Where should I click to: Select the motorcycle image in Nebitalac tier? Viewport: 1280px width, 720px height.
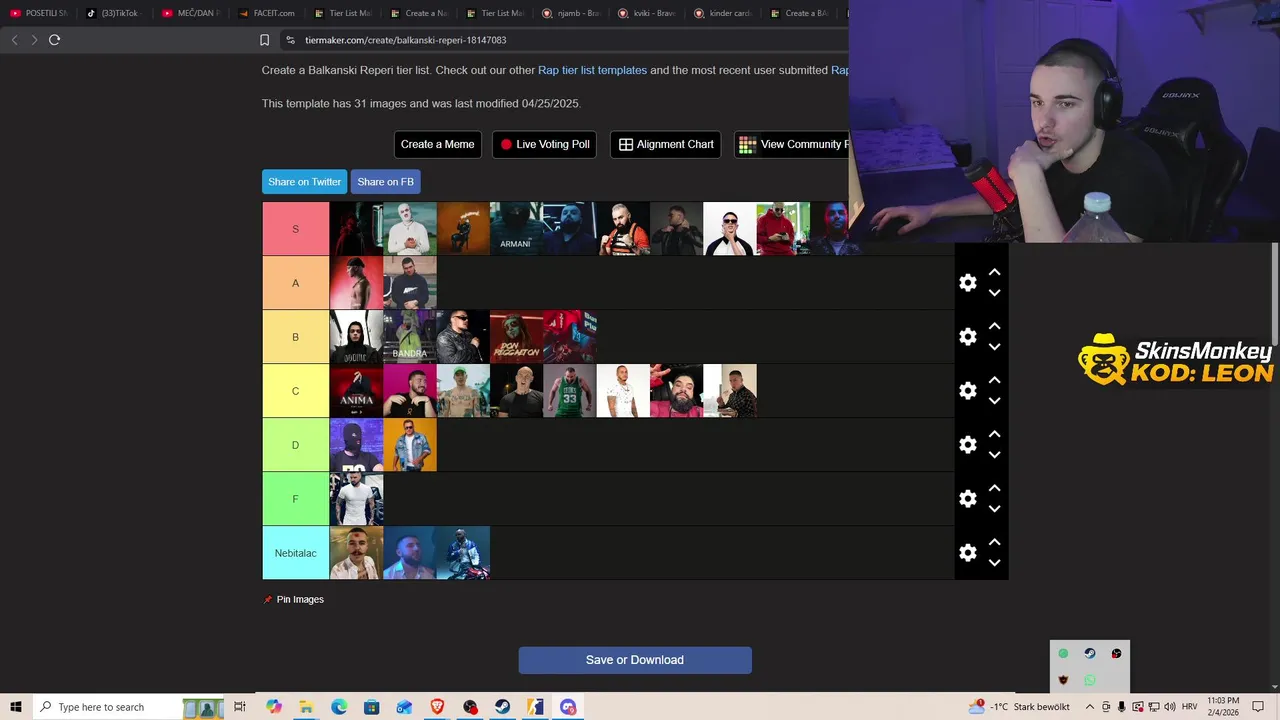point(463,553)
